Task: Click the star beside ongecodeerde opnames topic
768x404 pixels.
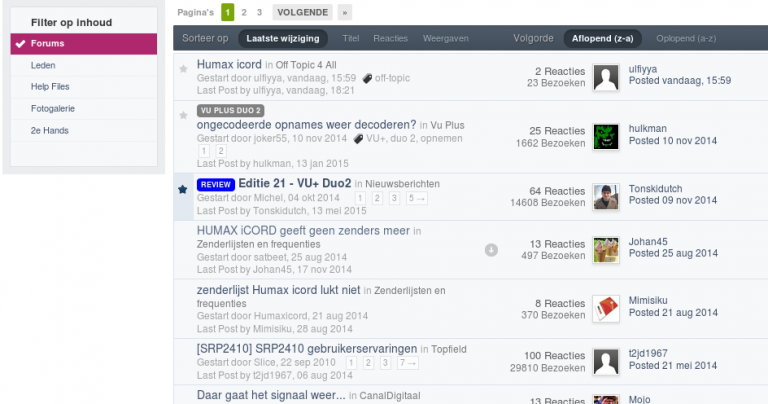Action: point(183,116)
